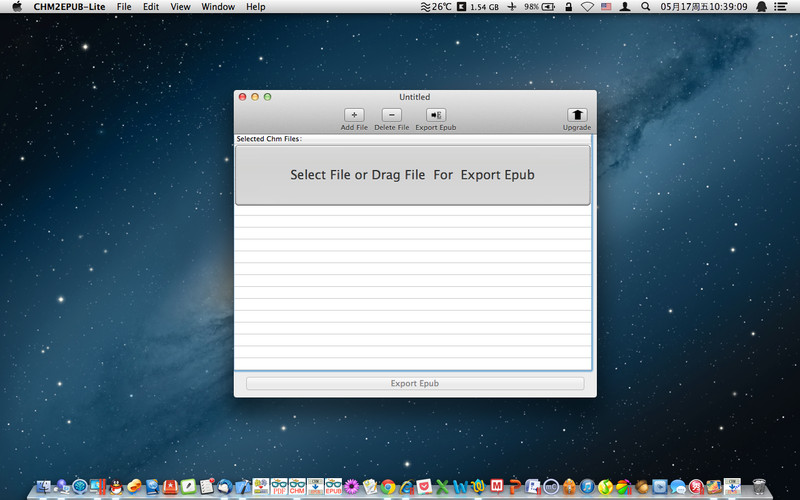The height and width of the screenshot is (500, 800).
Task: Close the Untitled window
Action: click(x=243, y=97)
